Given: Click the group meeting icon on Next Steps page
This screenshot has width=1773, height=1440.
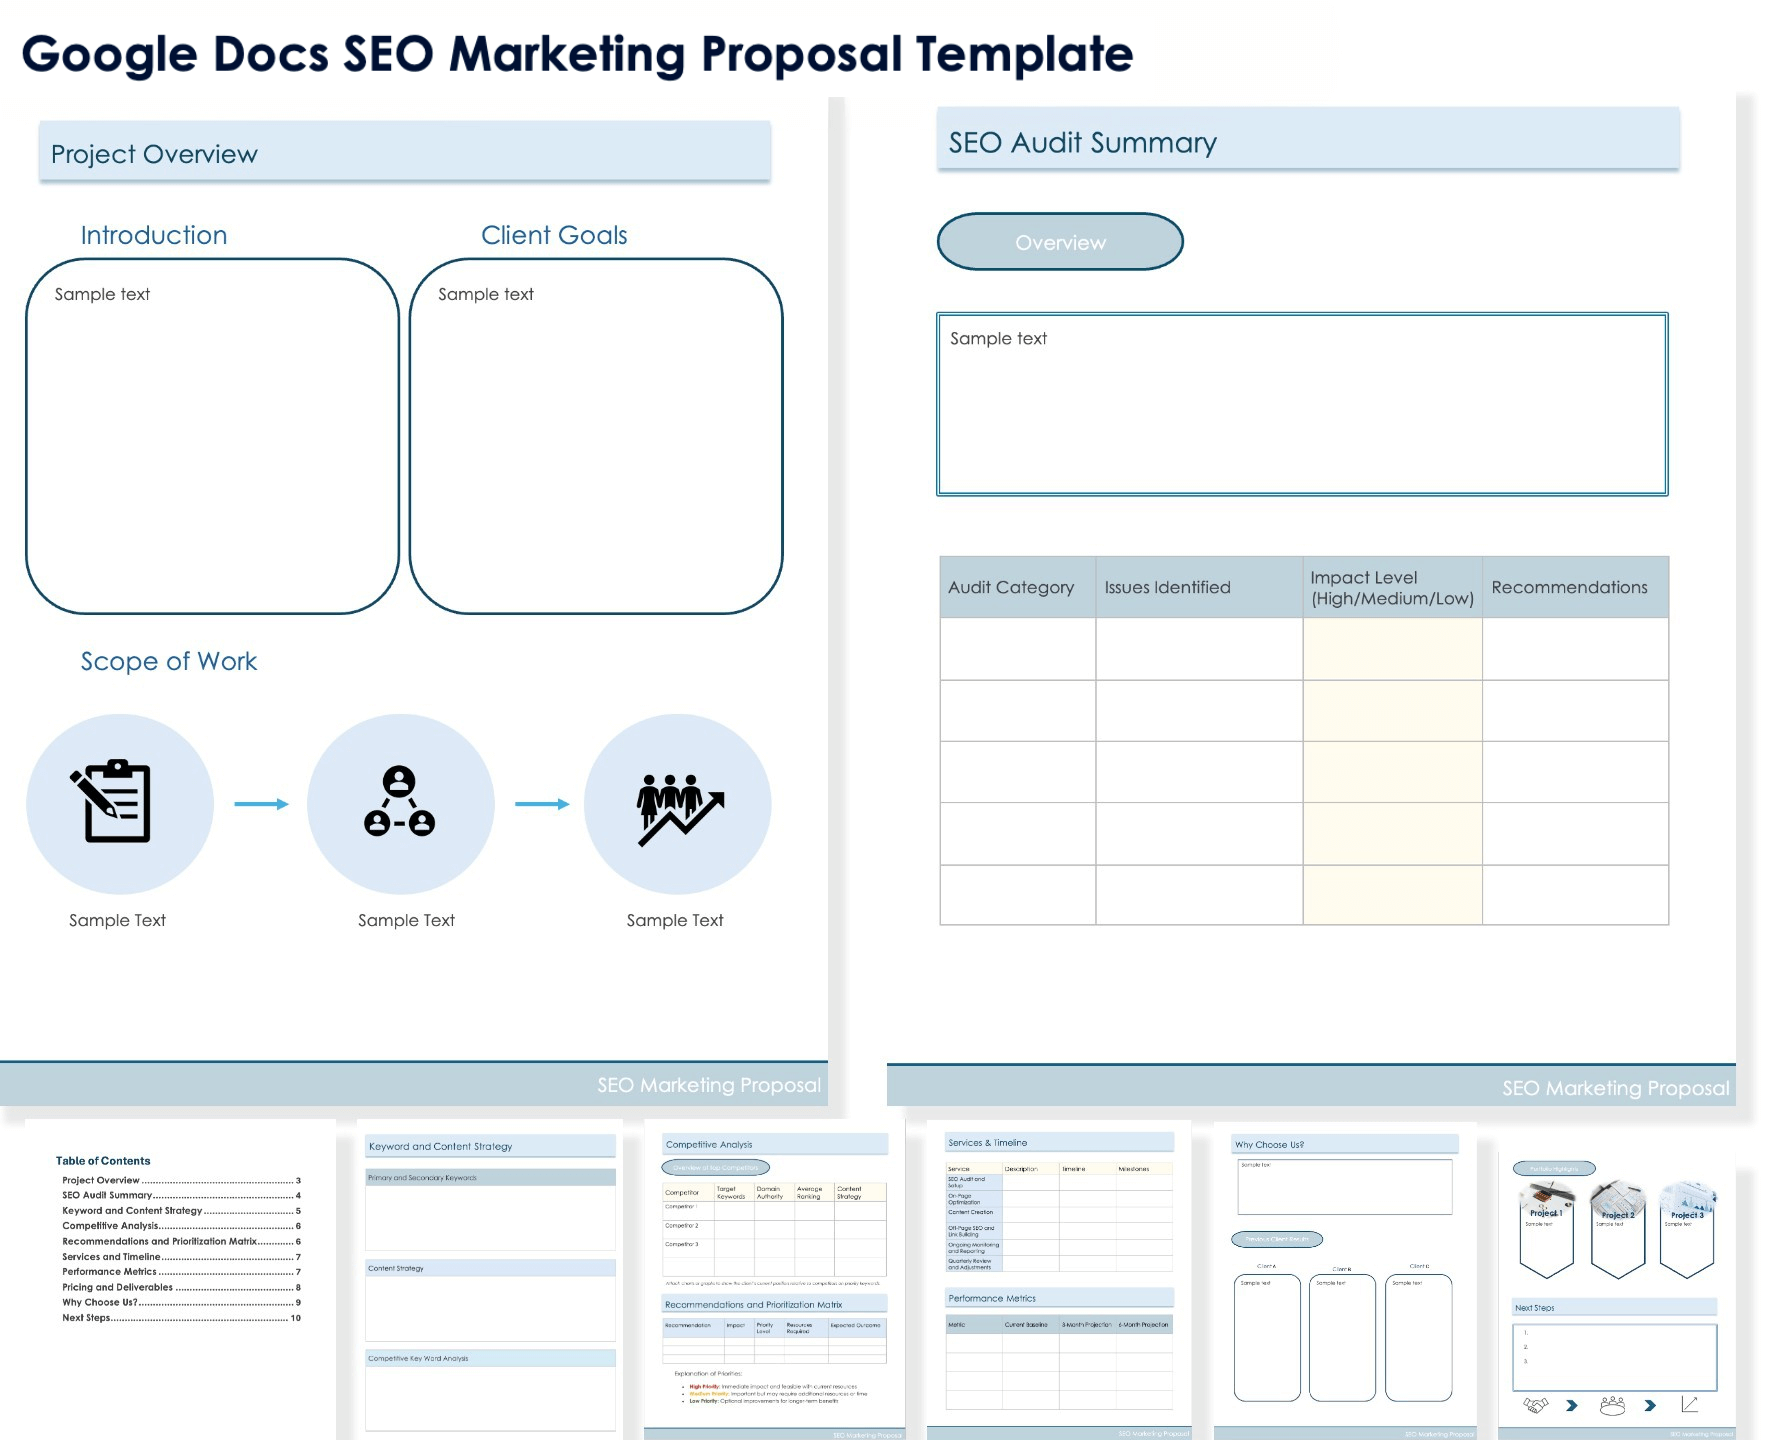Looking at the screenshot, I should pos(1612,1405).
